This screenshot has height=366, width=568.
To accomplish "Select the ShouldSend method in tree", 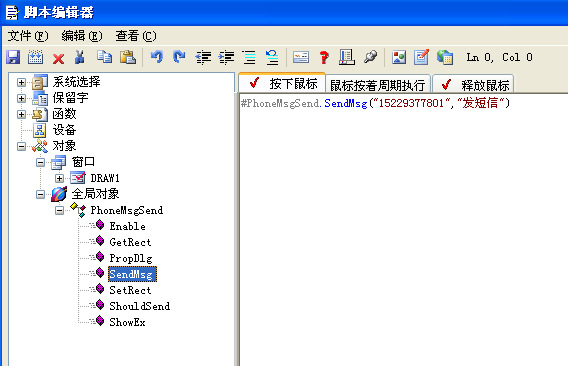I will tap(139, 306).
